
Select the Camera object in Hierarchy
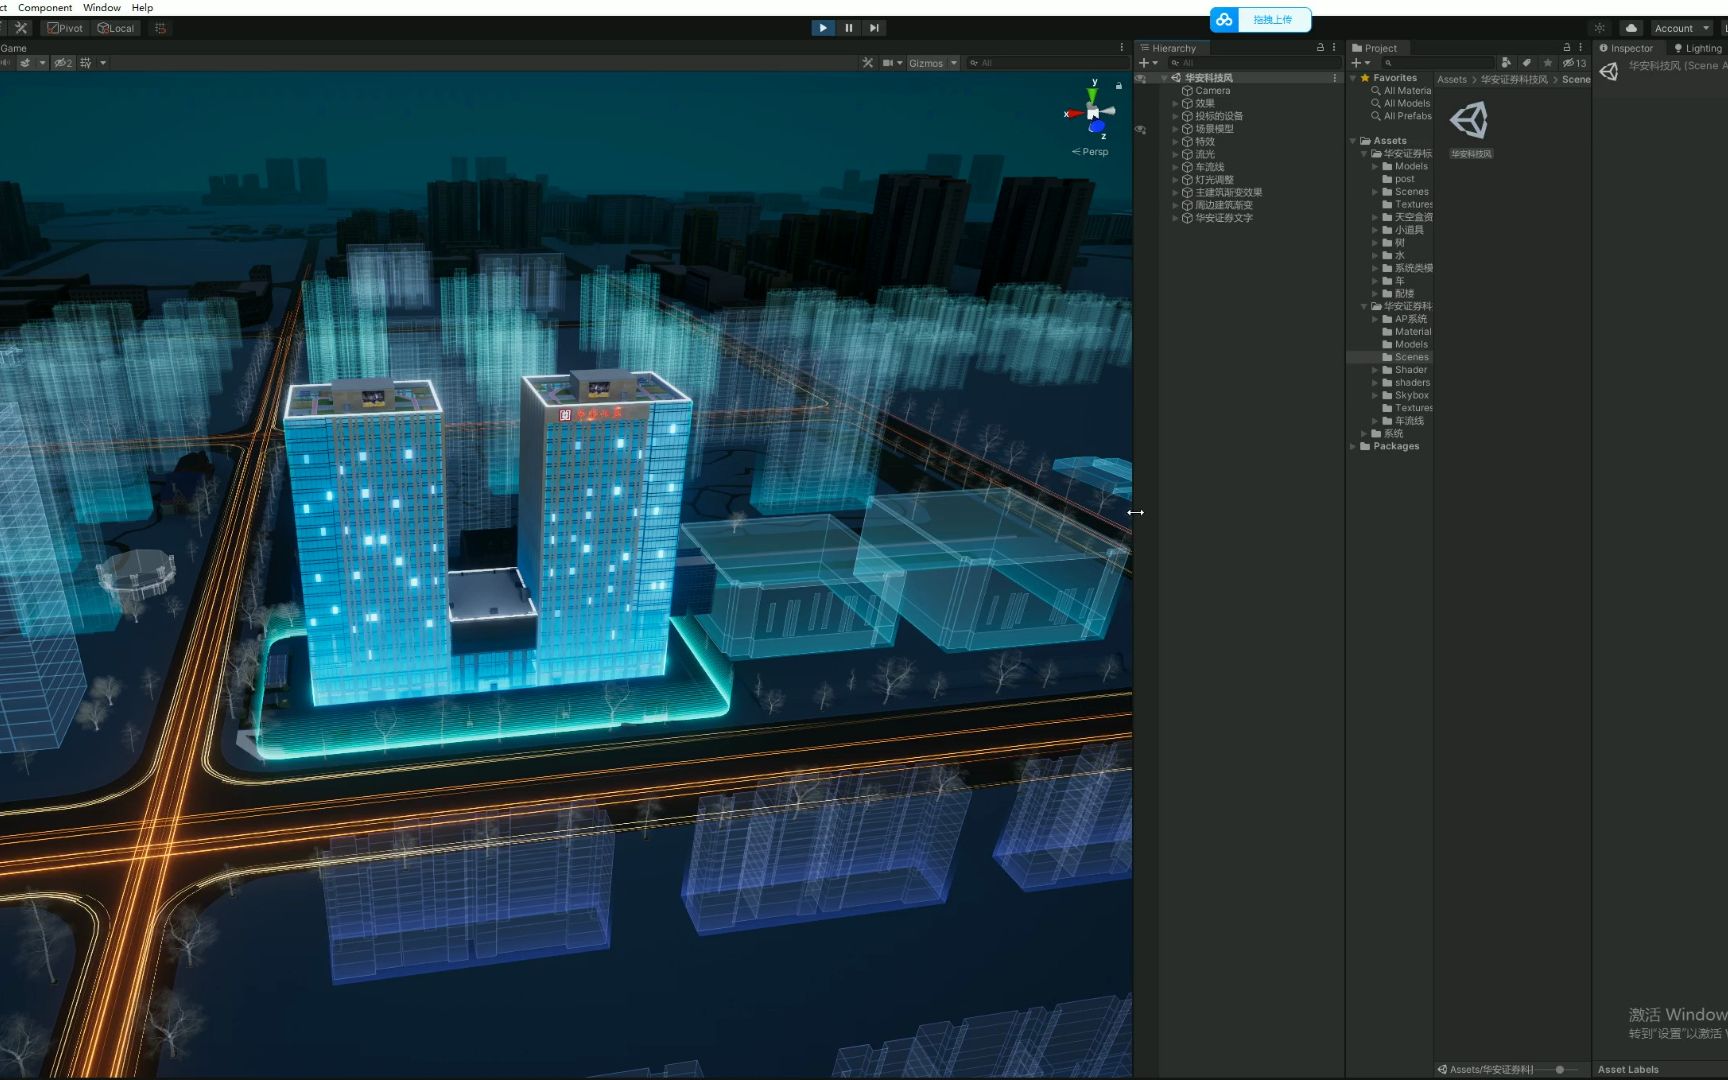[1212, 91]
